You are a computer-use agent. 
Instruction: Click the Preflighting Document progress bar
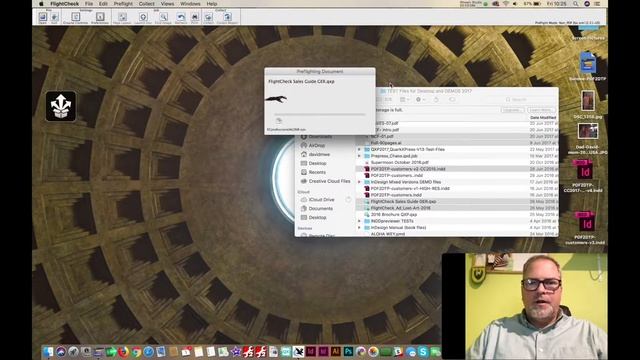click(320, 114)
